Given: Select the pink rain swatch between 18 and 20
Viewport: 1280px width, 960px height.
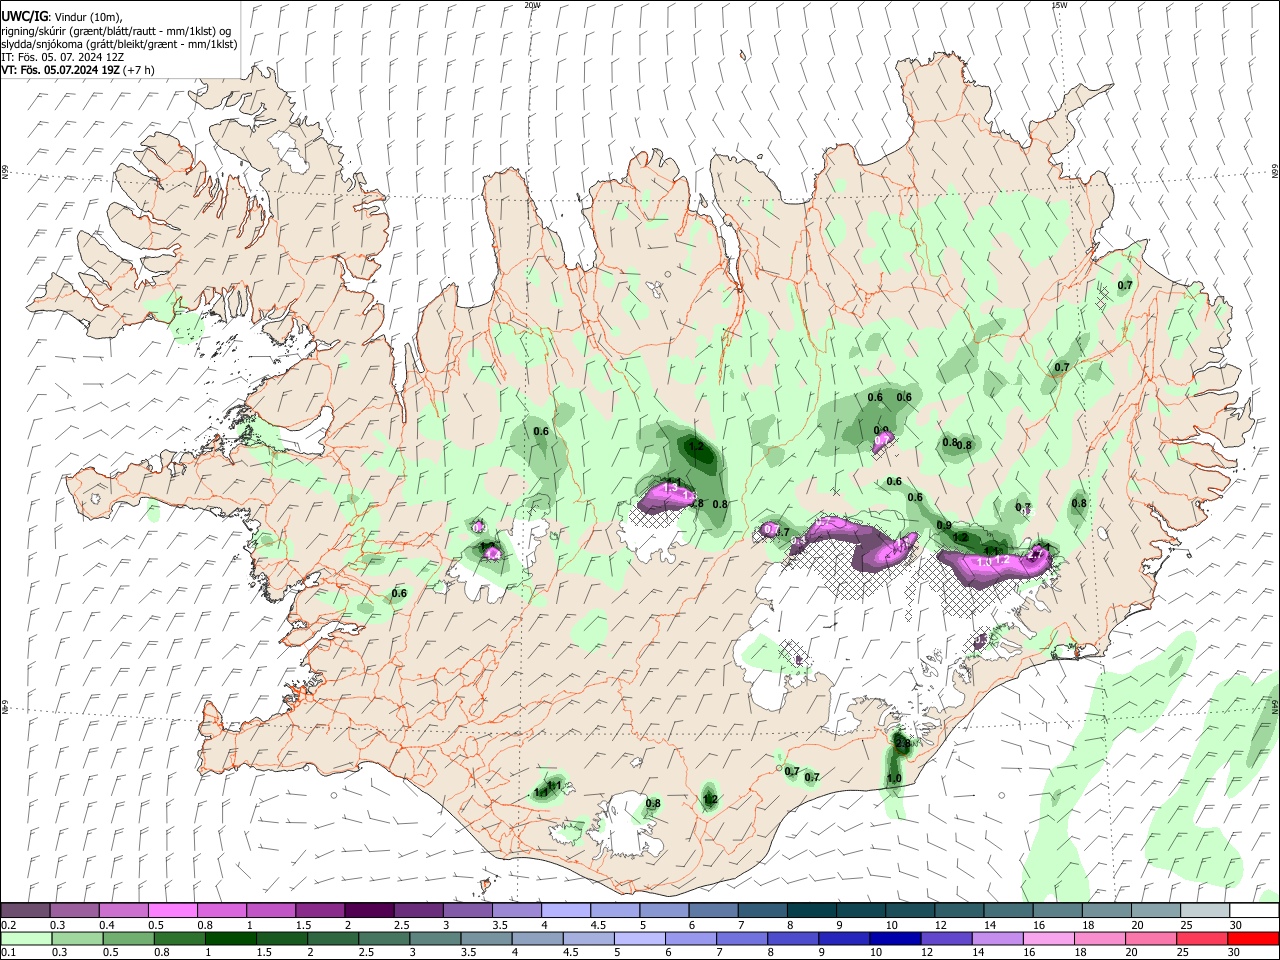Looking at the screenshot, I should coord(1098,938).
